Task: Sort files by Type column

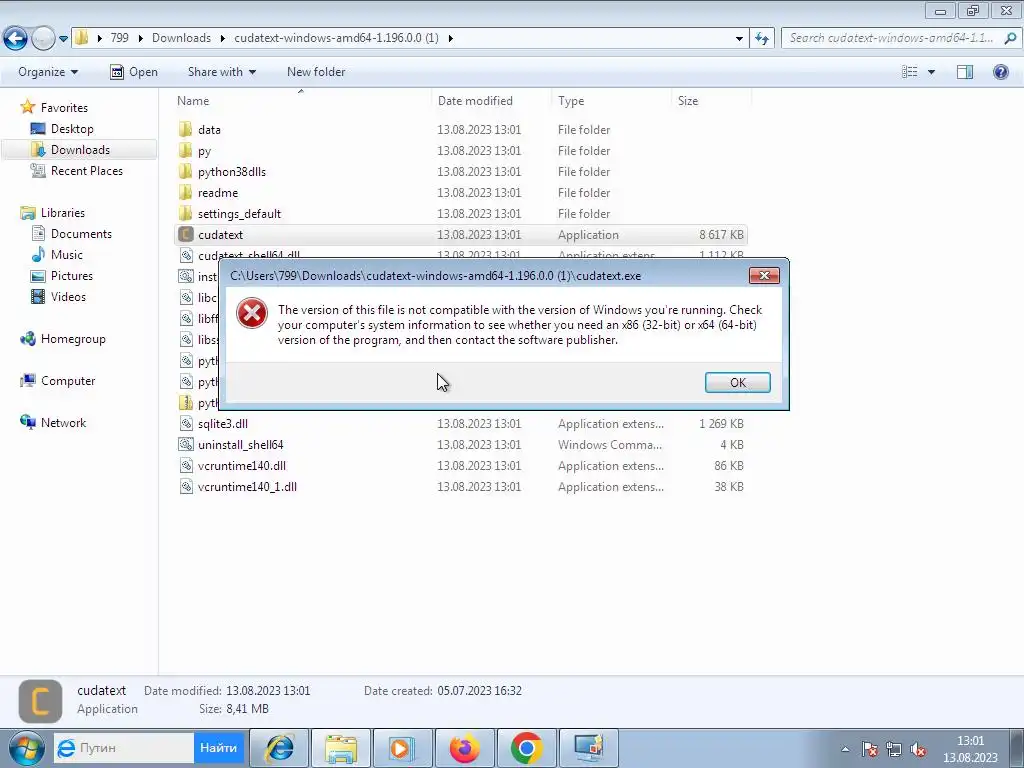Action: pyautogui.click(x=611, y=101)
